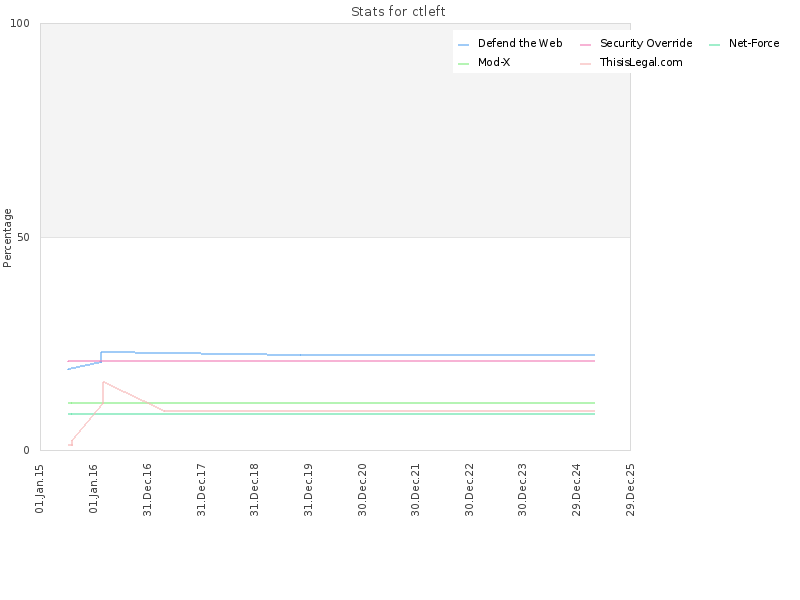The width and height of the screenshot is (800, 600).
Task: Click the 30.Dec.20 x-axis label
Action: pos(362,489)
